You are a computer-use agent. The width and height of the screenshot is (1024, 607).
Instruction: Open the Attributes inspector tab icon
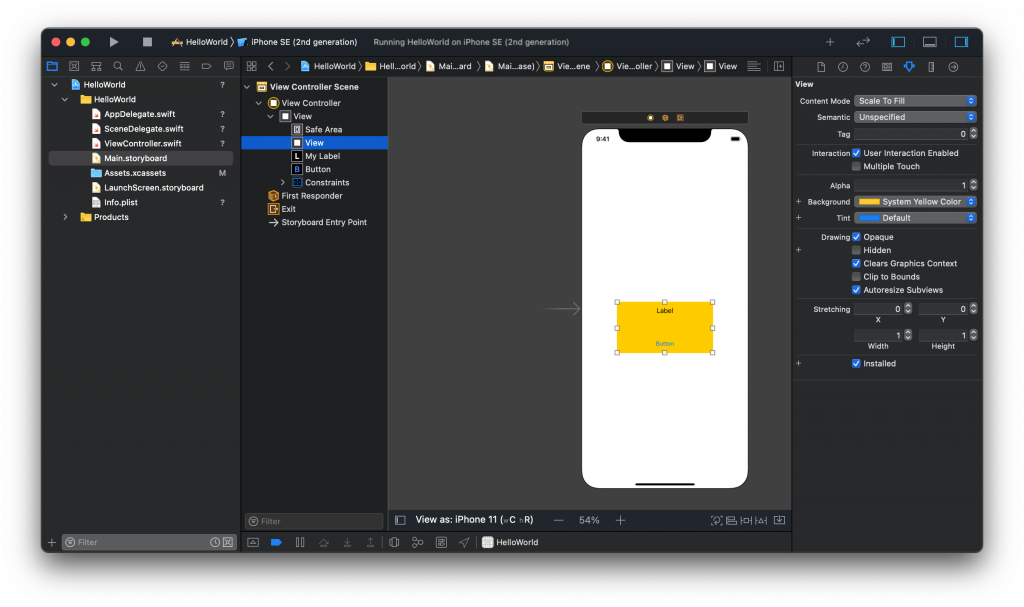pyautogui.click(x=909, y=67)
